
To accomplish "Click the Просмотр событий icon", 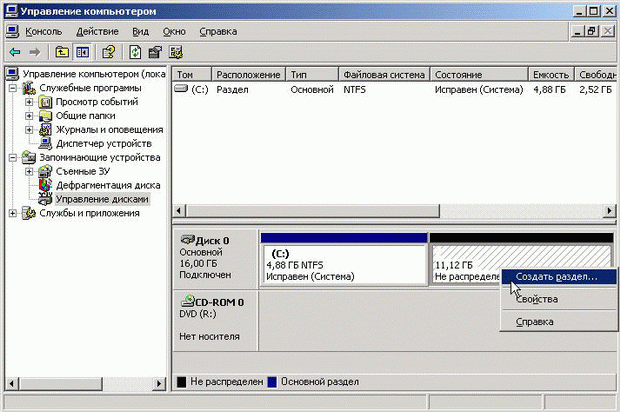I will [x=45, y=102].
